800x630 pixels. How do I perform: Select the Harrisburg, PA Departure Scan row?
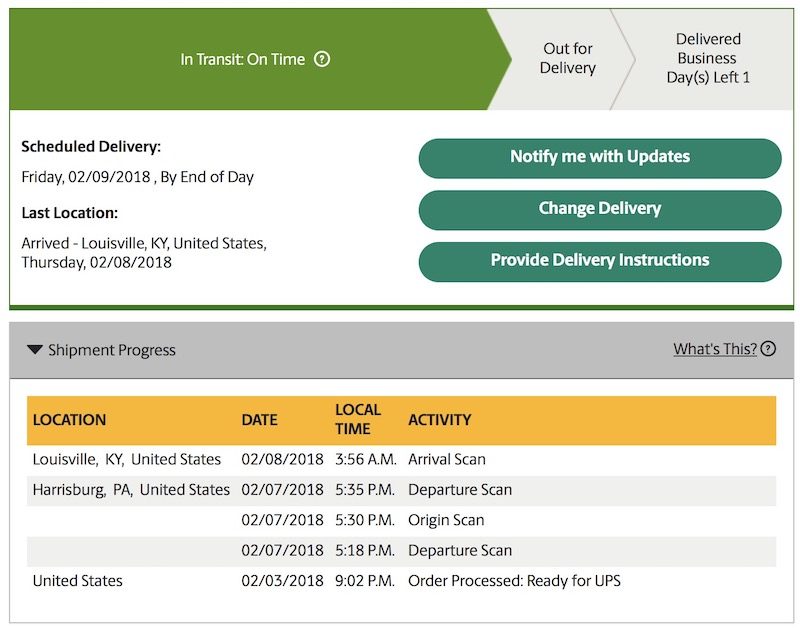click(x=400, y=490)
